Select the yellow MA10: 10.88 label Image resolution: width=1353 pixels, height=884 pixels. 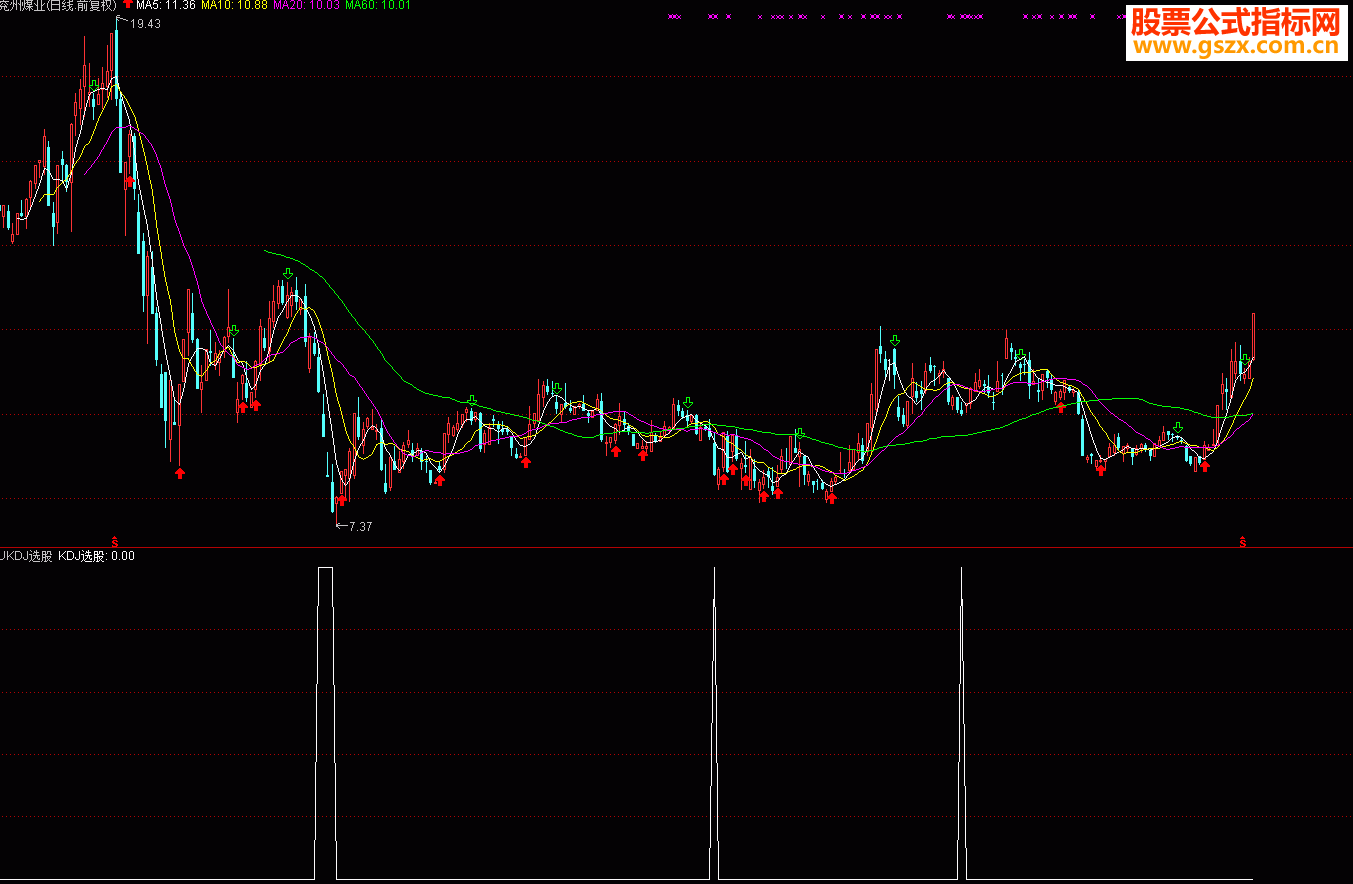click(x=235, y=6)
